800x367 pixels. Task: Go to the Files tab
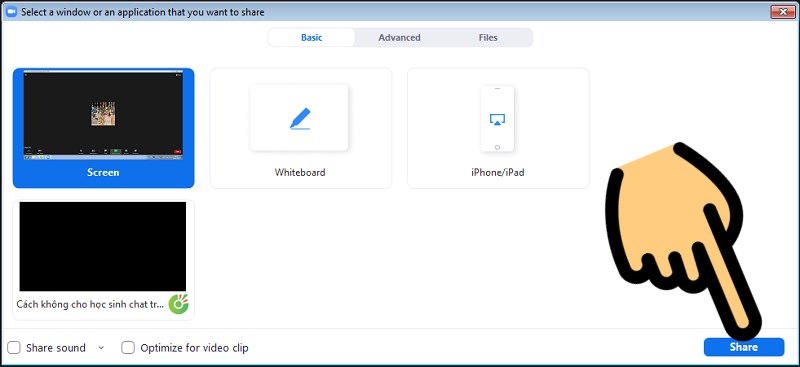pyautogui.click(x=488, y=38)
